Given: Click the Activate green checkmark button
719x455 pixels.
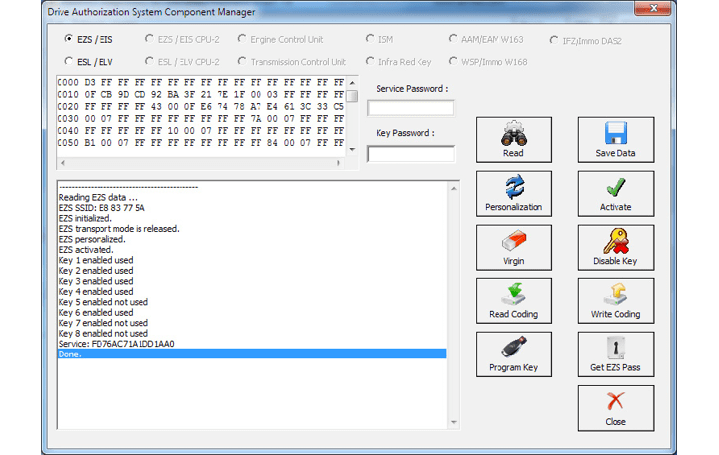Looking at the screenshot, I should [615, 194].
